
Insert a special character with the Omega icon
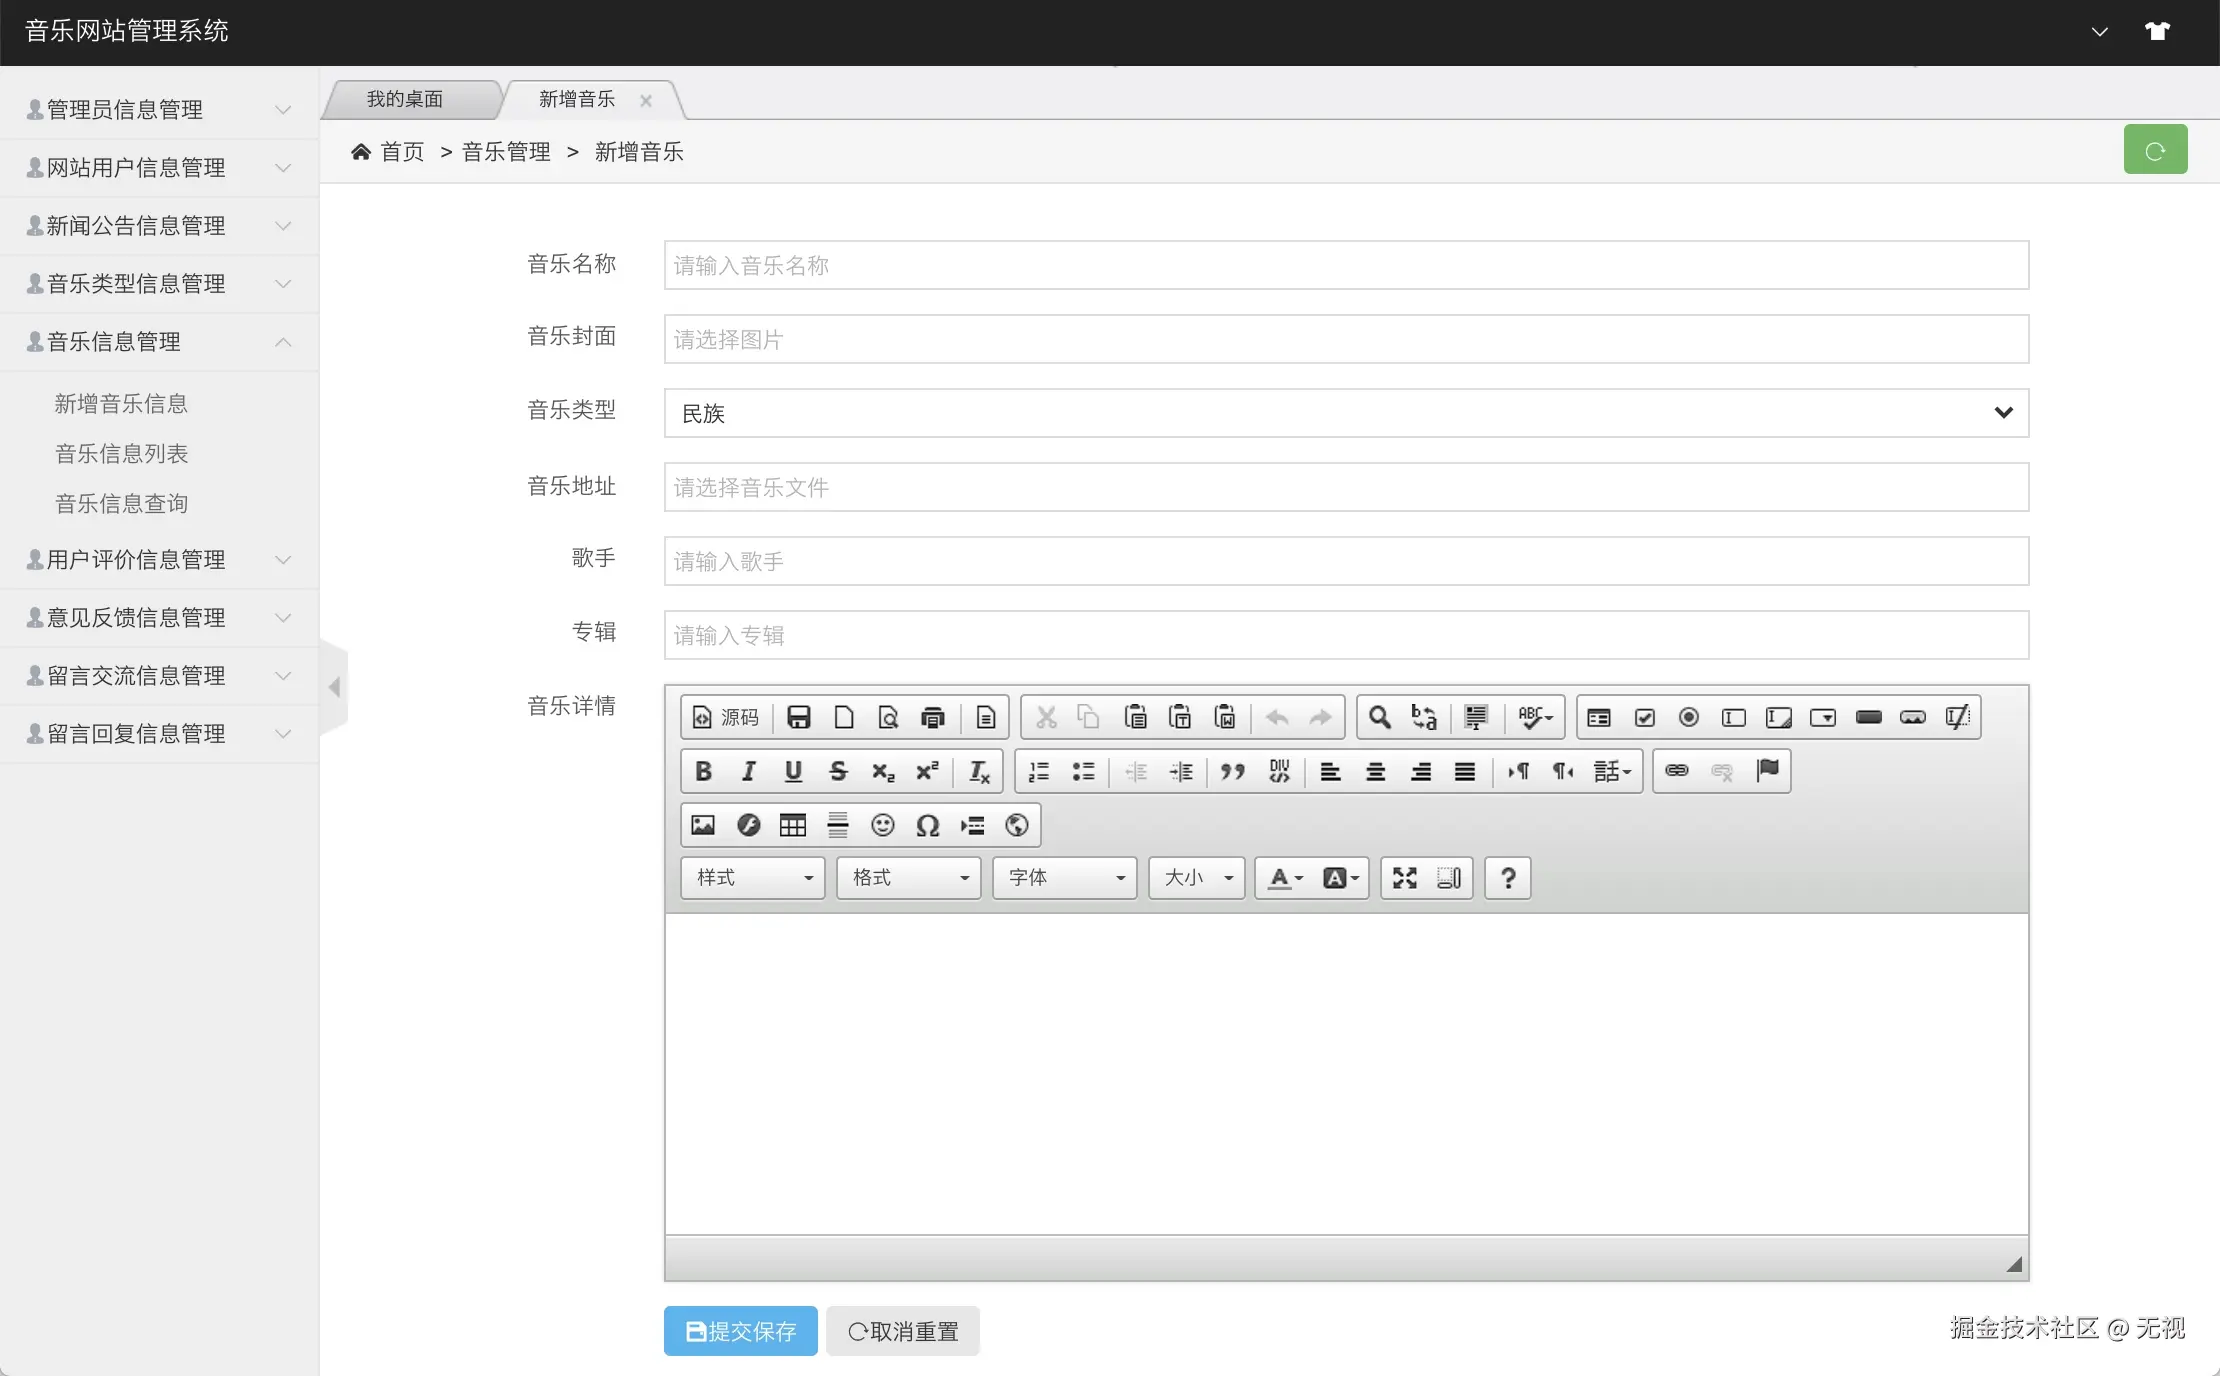point(928,825)
